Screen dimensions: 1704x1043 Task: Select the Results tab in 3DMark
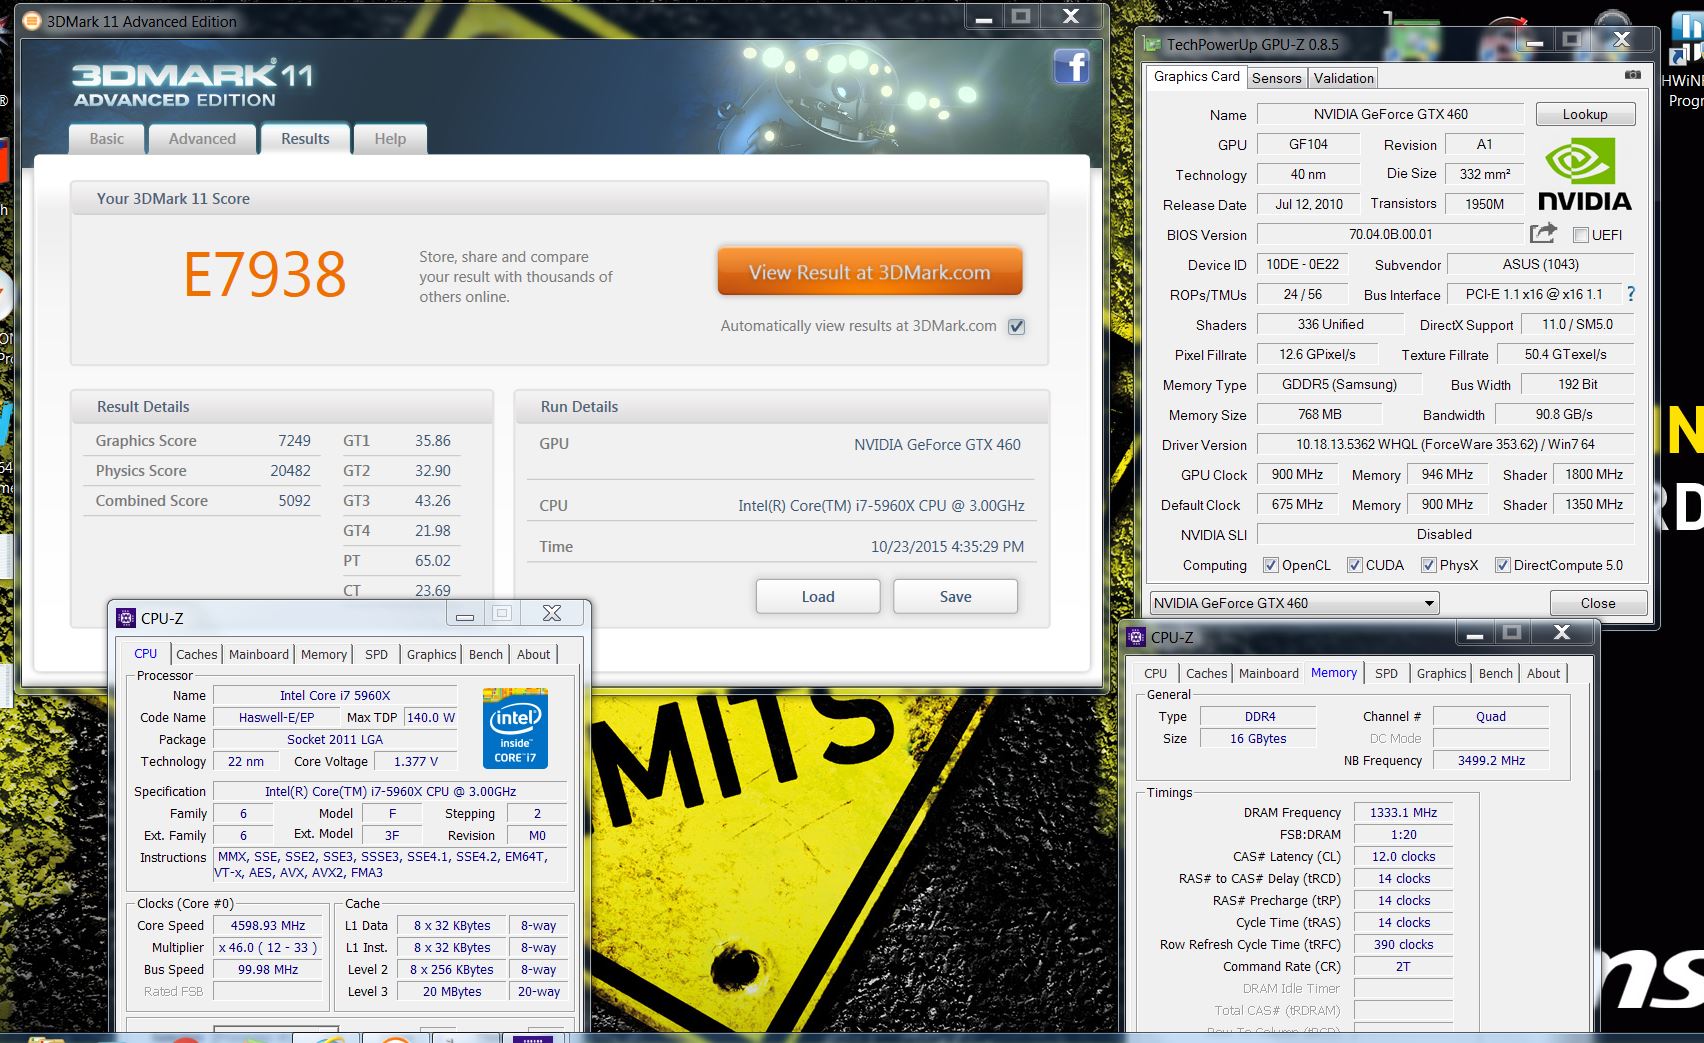point(305,139)
